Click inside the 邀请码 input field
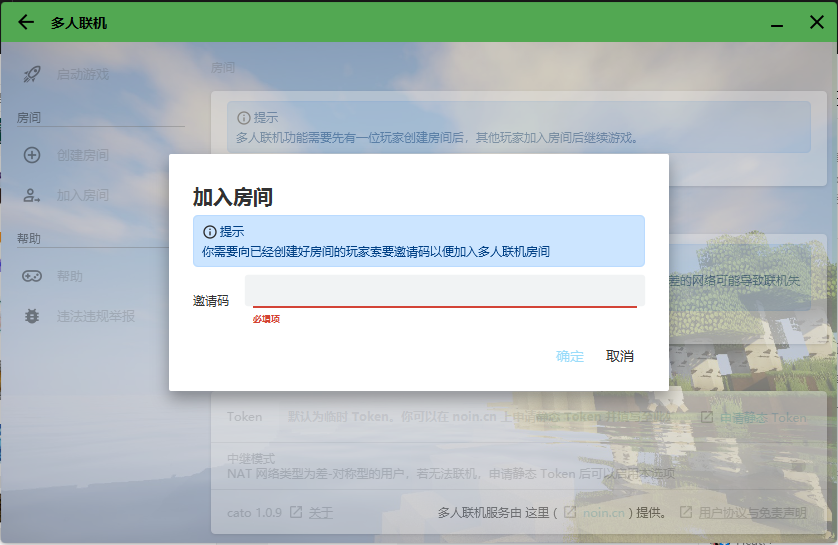The height and width of the screenshot is (545, 838). coord(444,291)
